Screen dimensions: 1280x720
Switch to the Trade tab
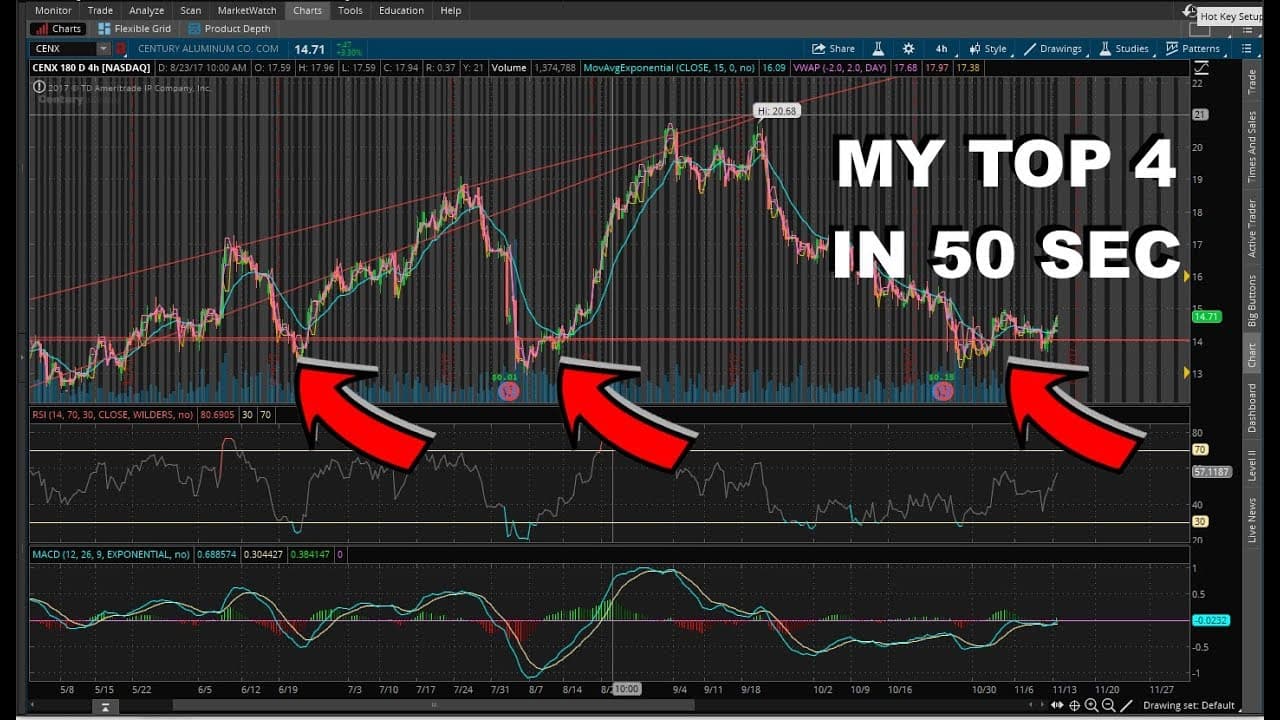tap(100, 10)
